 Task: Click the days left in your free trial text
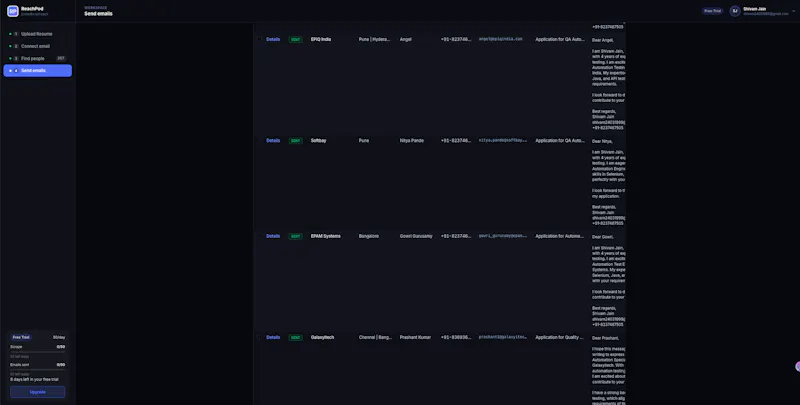point(34,379)
